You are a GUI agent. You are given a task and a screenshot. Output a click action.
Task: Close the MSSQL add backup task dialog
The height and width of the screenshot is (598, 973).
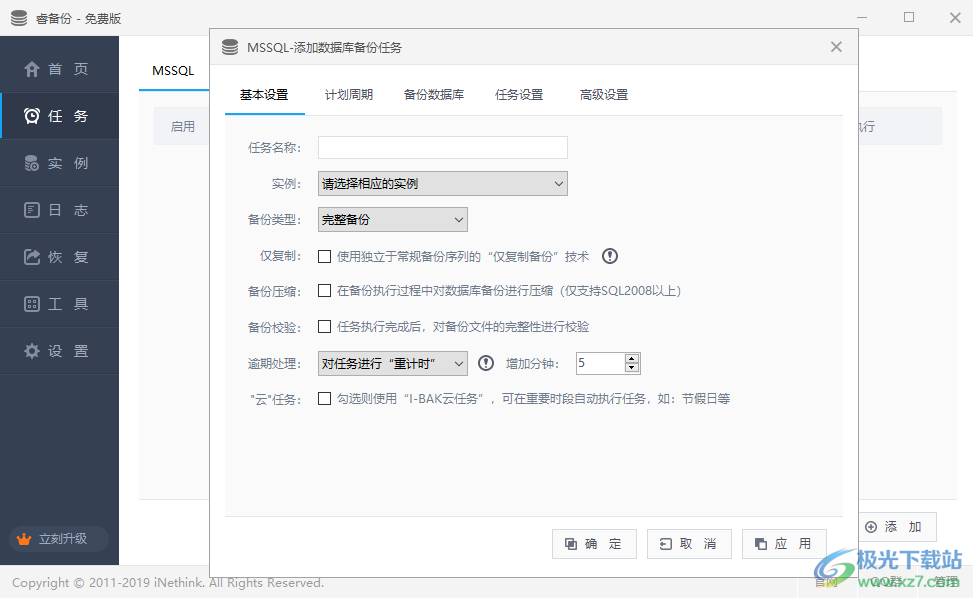click(836, 47)
